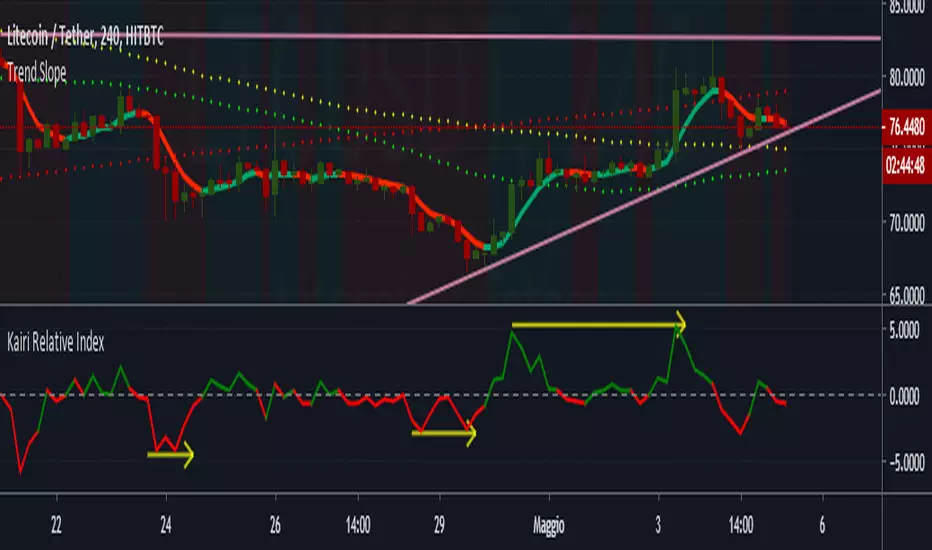
Task: Click the 70.0000 price axis label
Action: [907, 224]
